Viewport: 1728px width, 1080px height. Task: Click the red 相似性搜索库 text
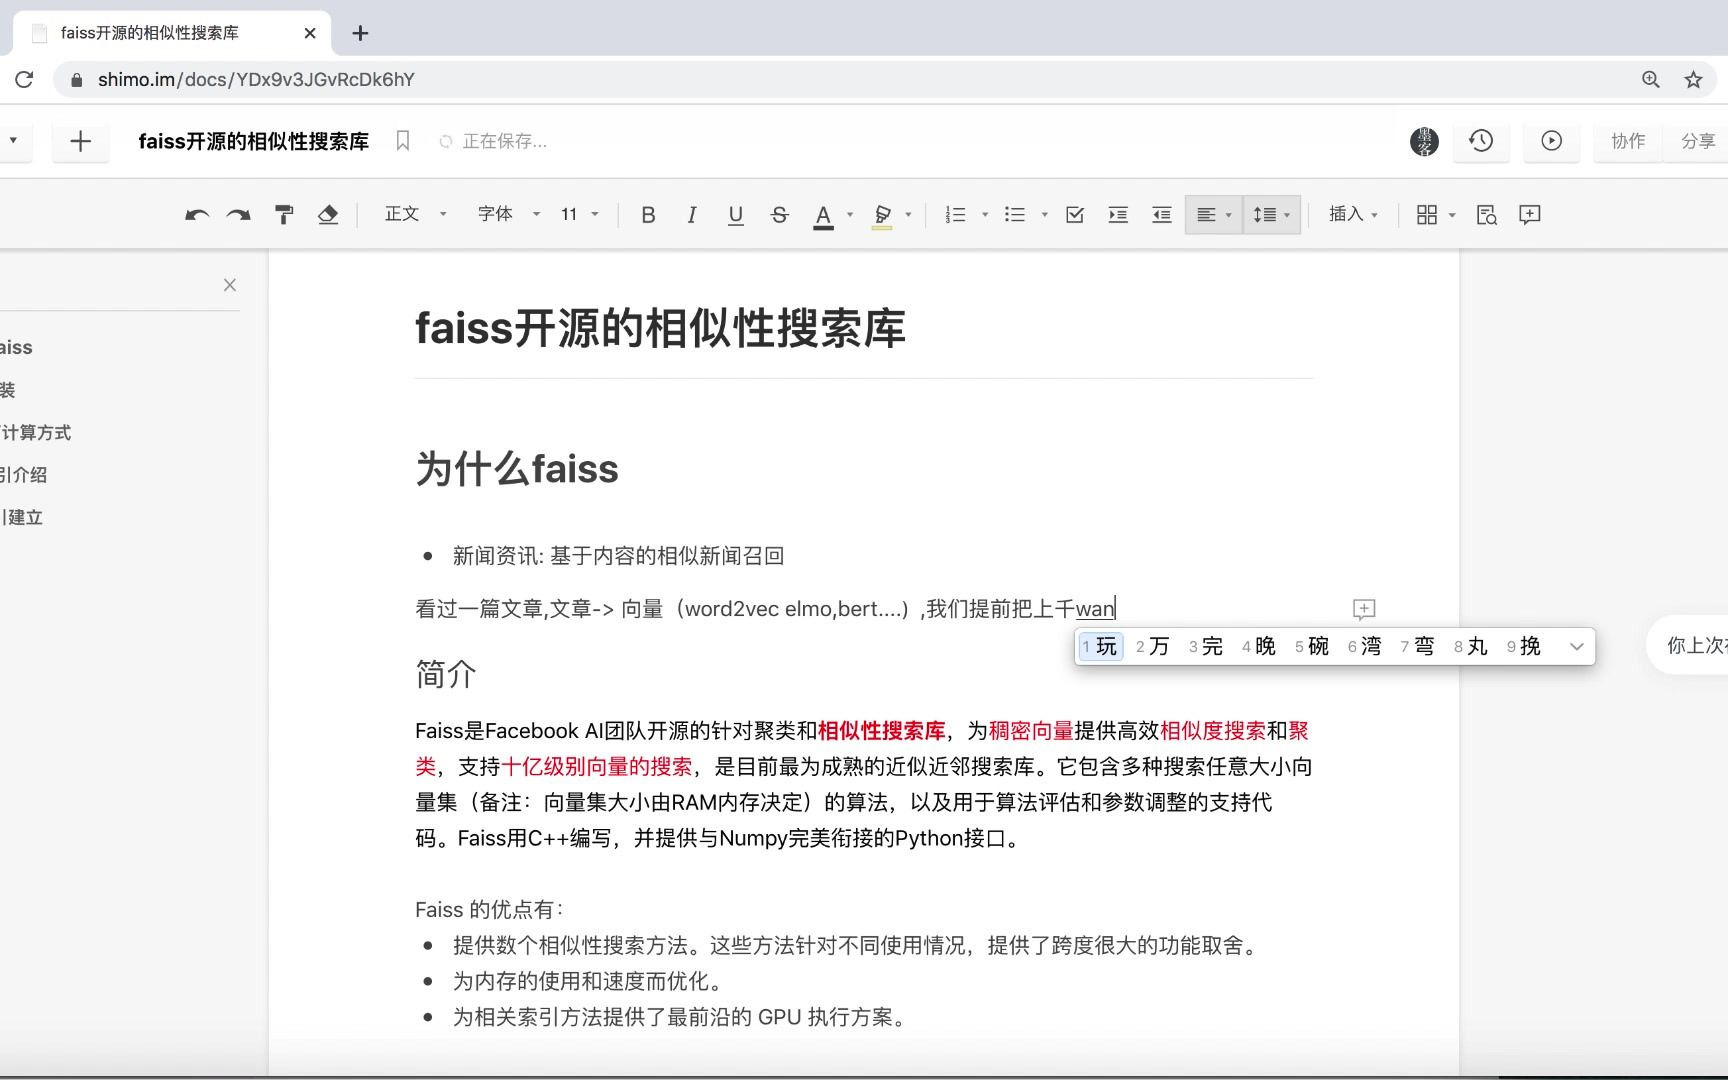click(882, 731)
